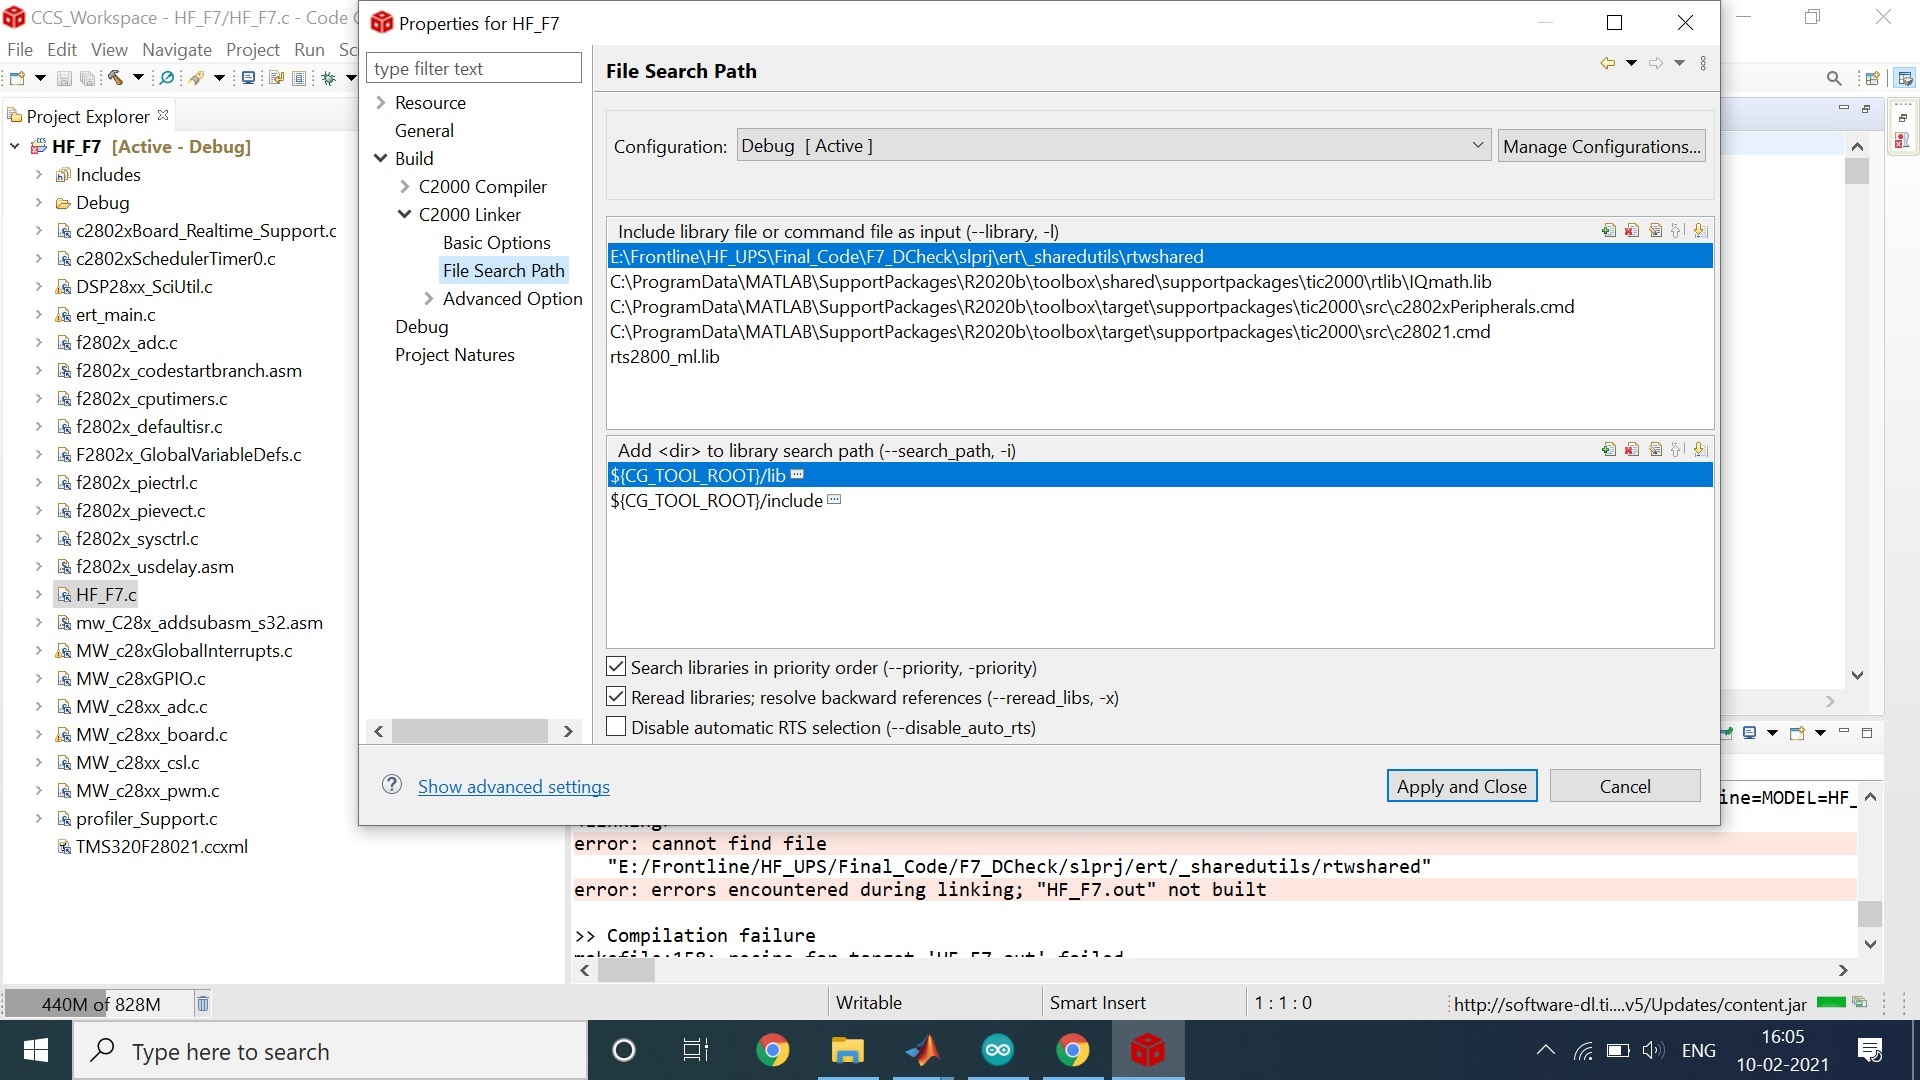Select ert_main.c in Project Explorer
1920x1080 pixels.
115,314
